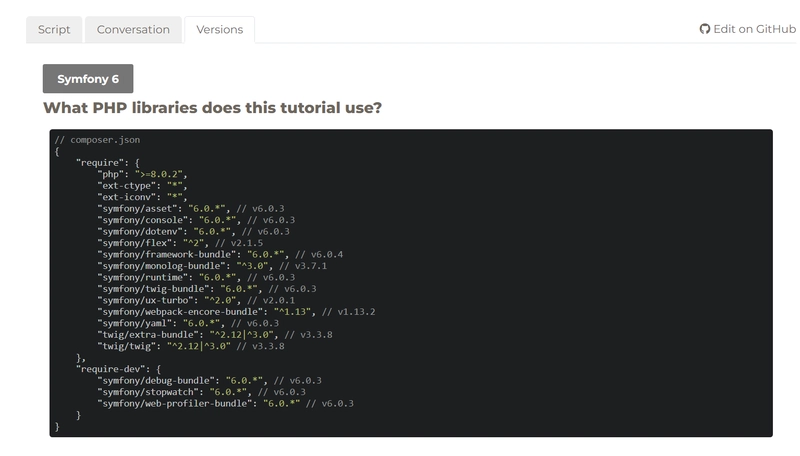Select the Versions tab
The image size is (800, 456).
pyautogui.click(x=219, y=30)
